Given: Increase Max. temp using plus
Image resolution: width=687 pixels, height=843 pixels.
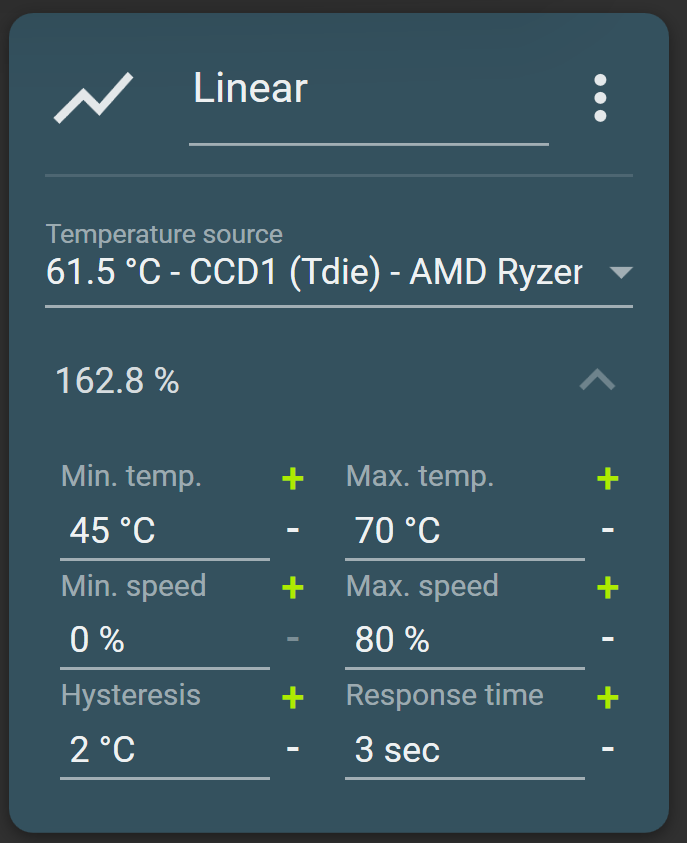Looking at the screenshot, I should pos(607,478).
